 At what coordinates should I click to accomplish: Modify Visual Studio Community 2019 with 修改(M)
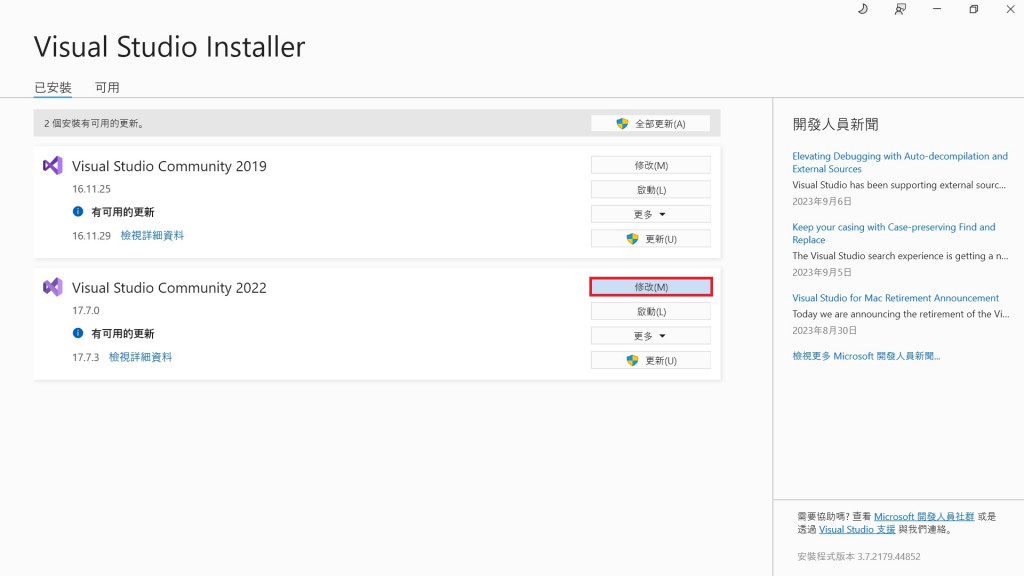(650, 165)
